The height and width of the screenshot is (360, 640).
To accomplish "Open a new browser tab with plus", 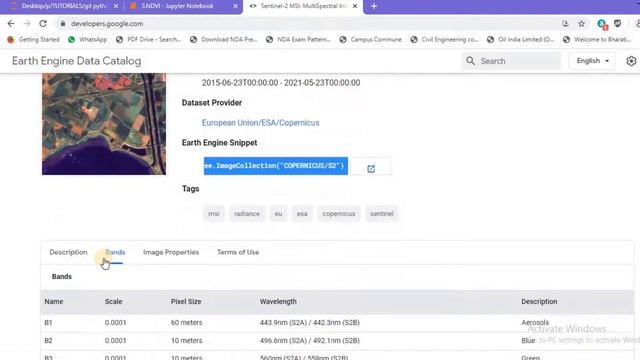I will click(374, 6).
